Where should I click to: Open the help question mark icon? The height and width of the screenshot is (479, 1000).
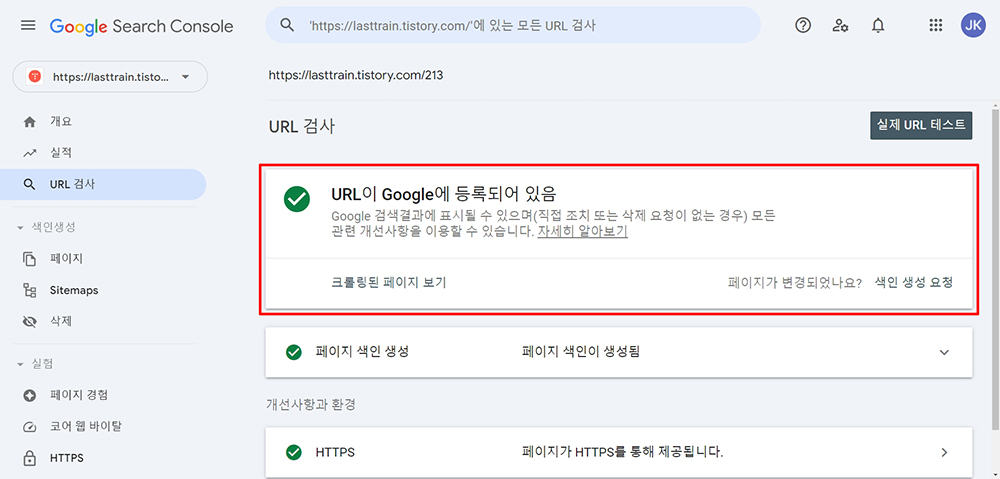click(x=803, y=26)
